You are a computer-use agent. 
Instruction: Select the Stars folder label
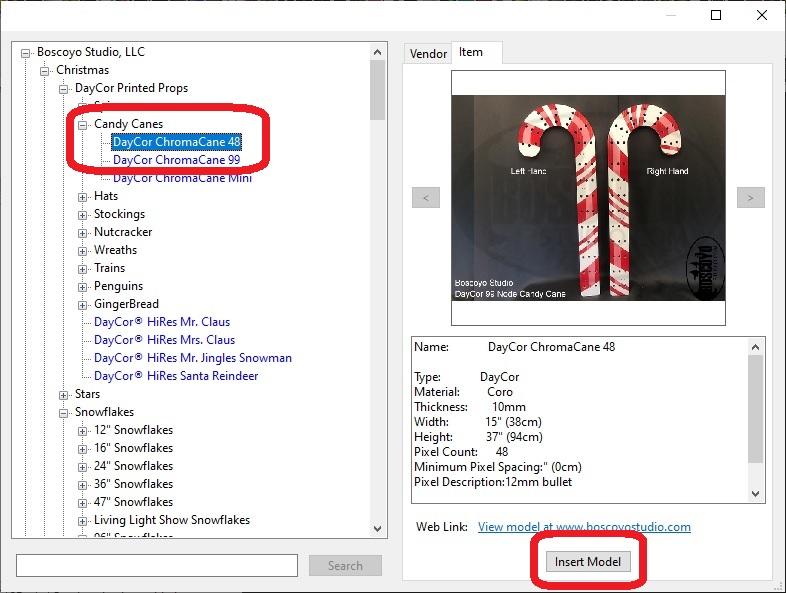(x=87, y=394)
